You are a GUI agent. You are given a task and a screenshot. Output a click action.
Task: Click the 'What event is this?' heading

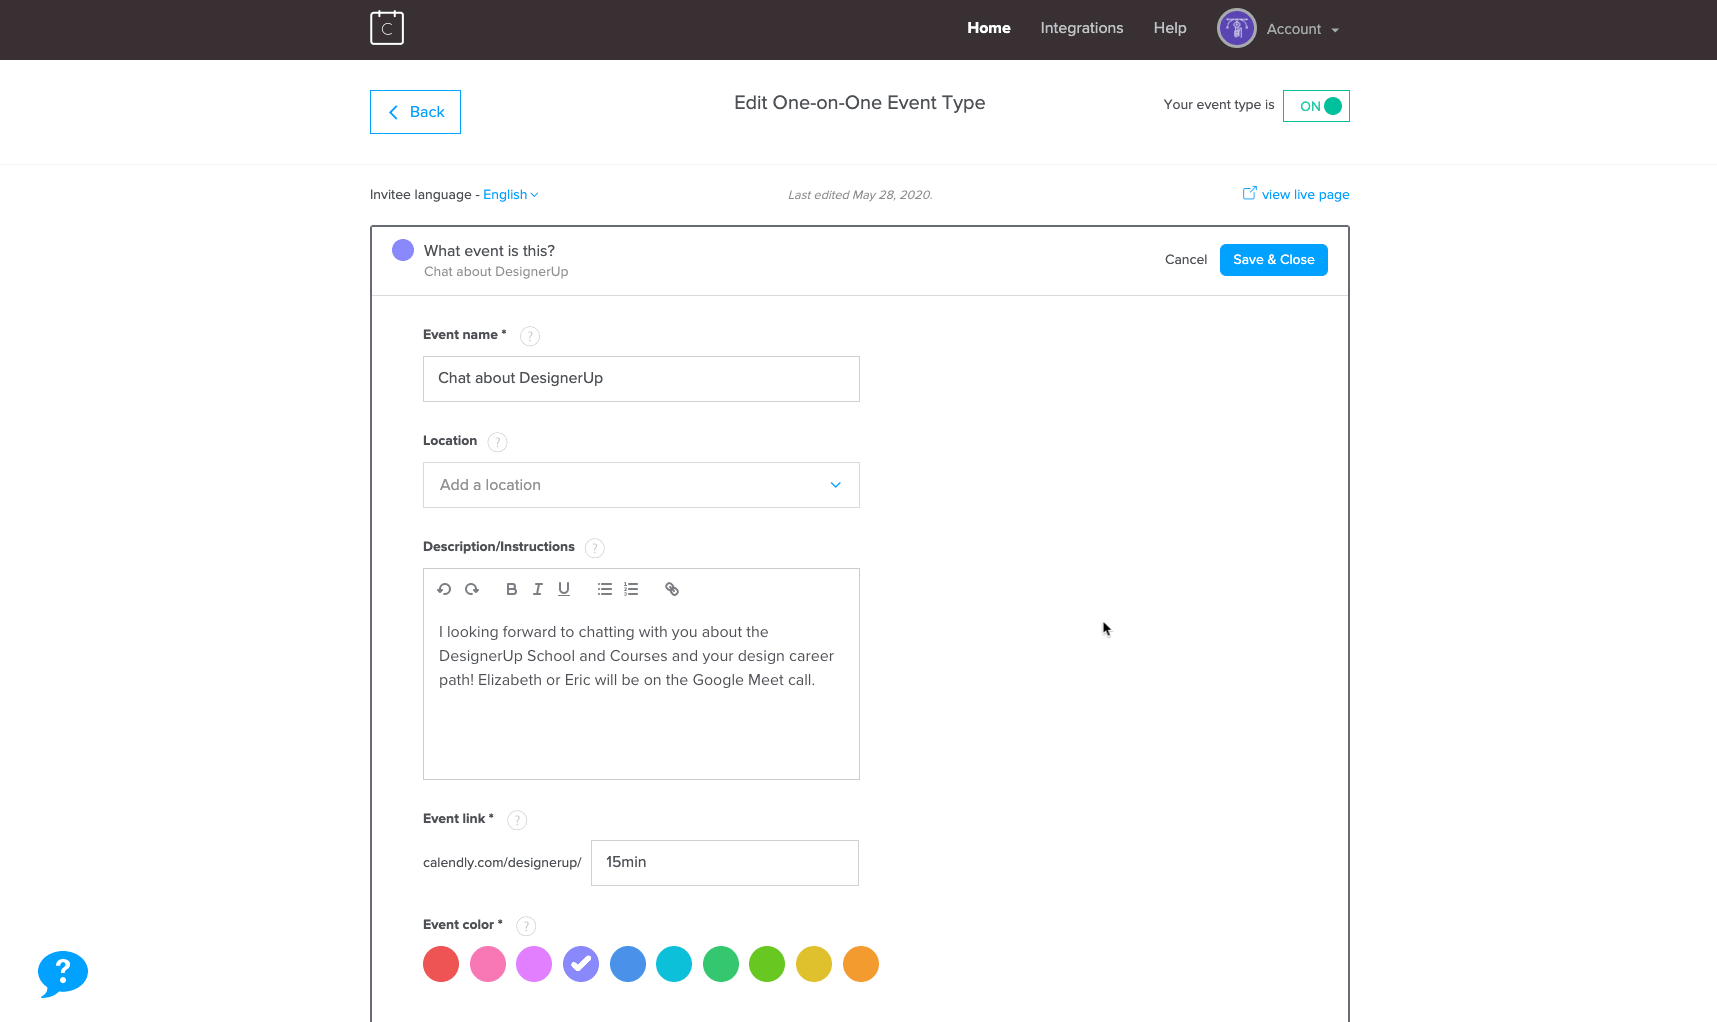click(x=489, y=251)
